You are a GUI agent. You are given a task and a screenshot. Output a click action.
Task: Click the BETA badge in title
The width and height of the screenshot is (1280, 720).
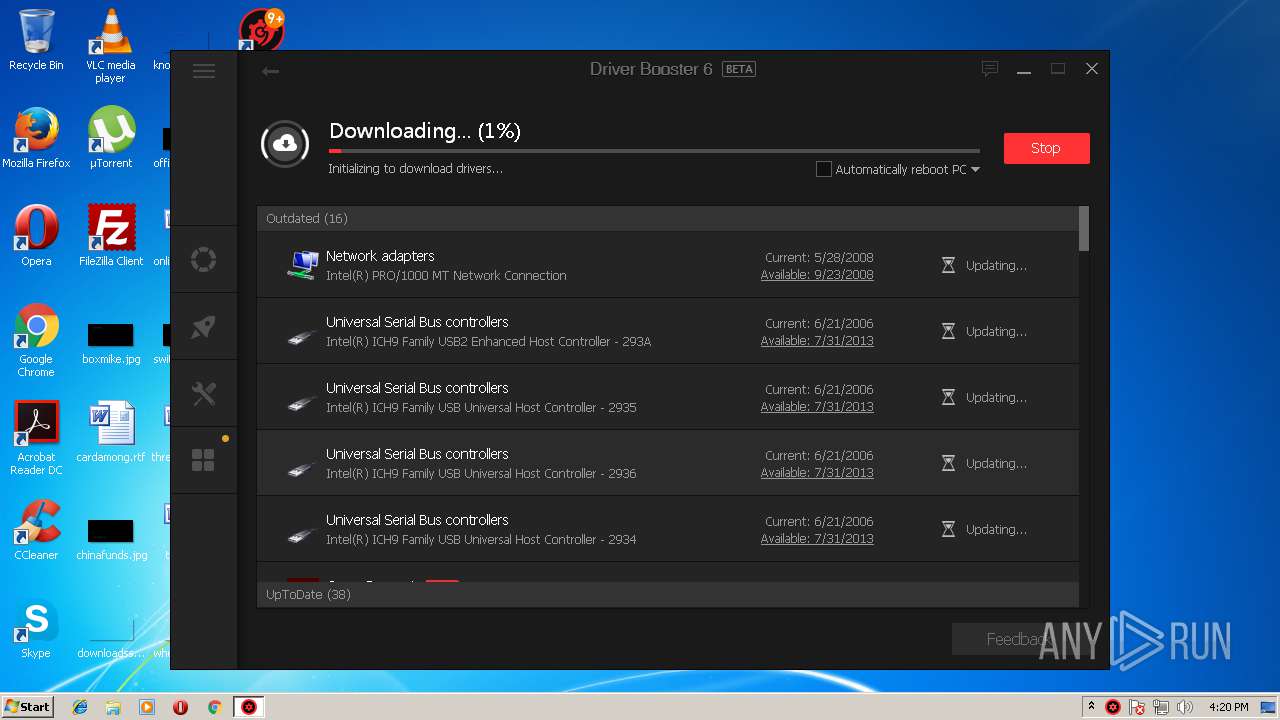tap(739, 69)
